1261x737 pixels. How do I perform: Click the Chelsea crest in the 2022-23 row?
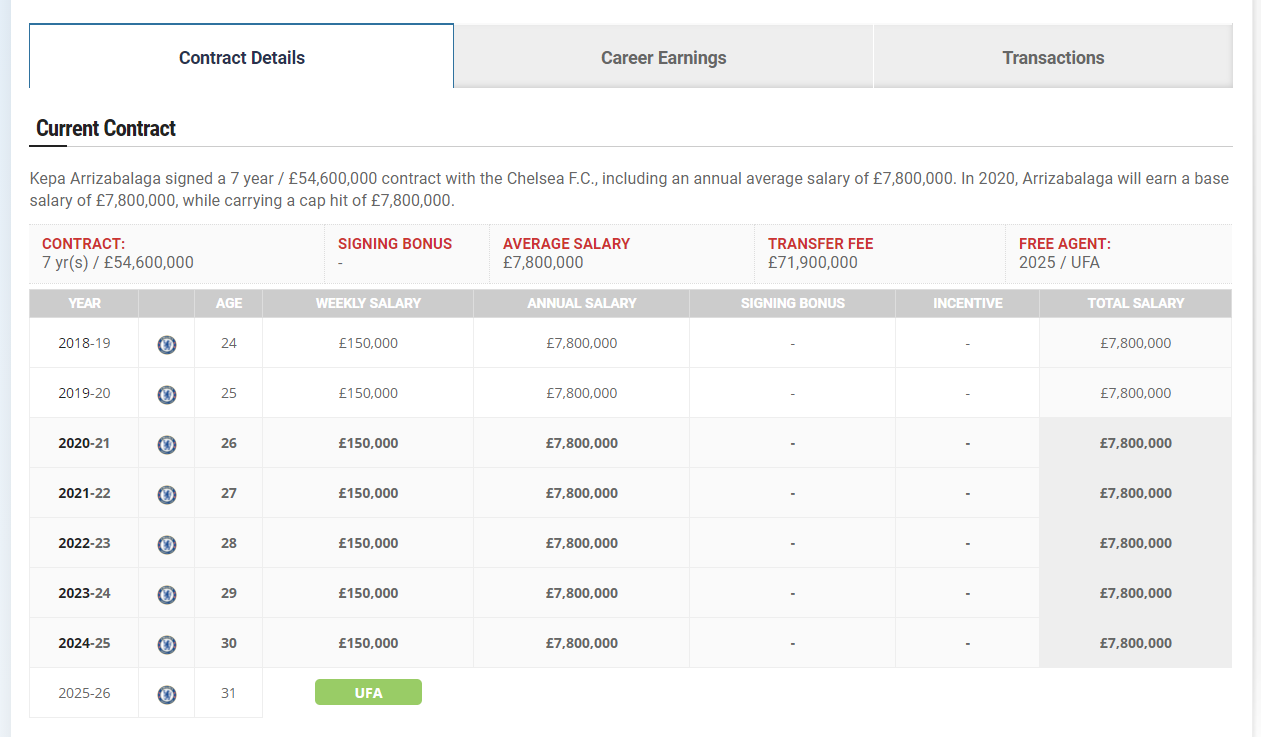click(x=167, y=544)
